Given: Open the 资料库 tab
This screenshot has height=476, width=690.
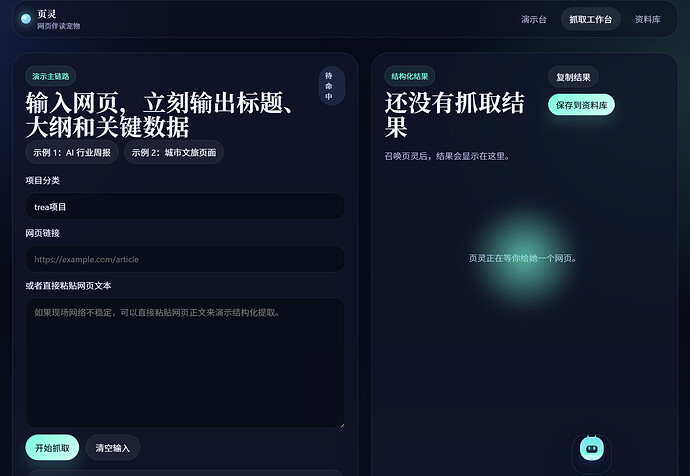Looking at the screenshot, I should coord(647,19).
